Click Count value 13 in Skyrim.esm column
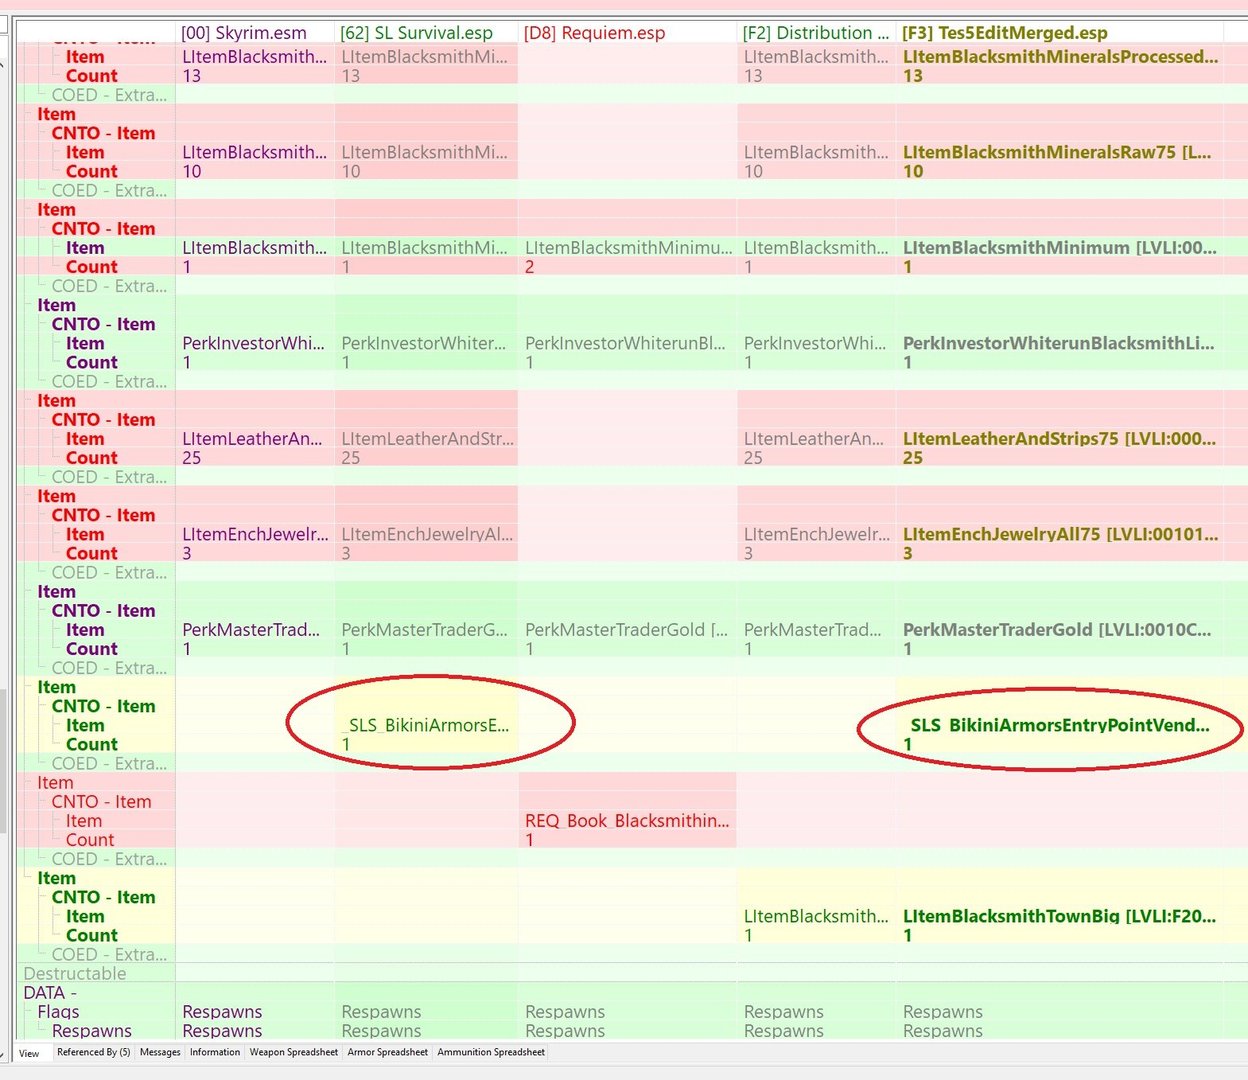Screen dimensions: 1248x1080 click(x=192, y=76)
